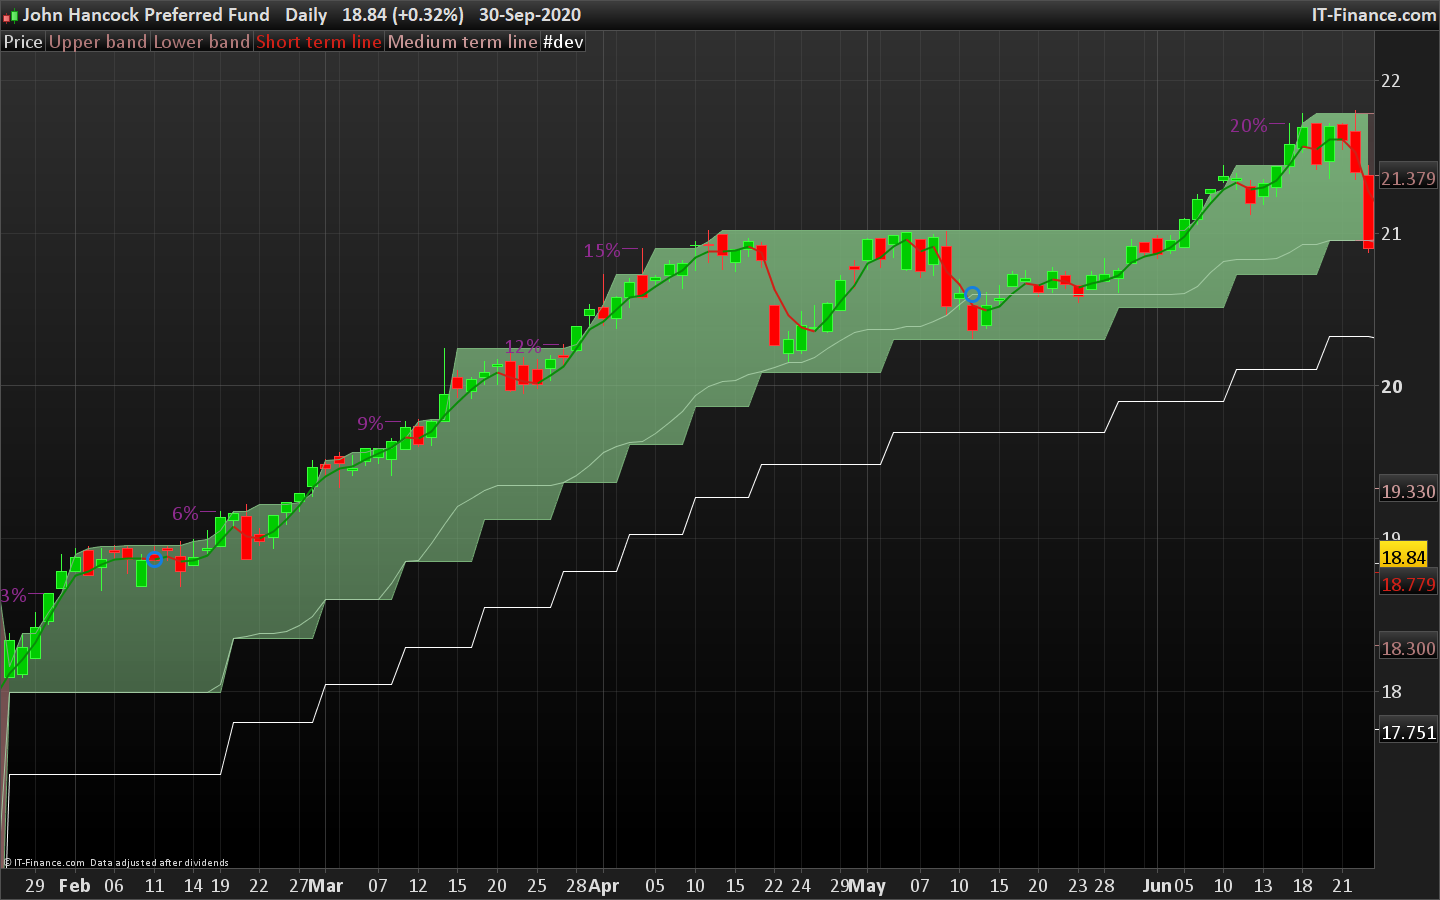Click the blue circle marker on the February candles
Viewport: 1440px width, 900px height.
155,559
